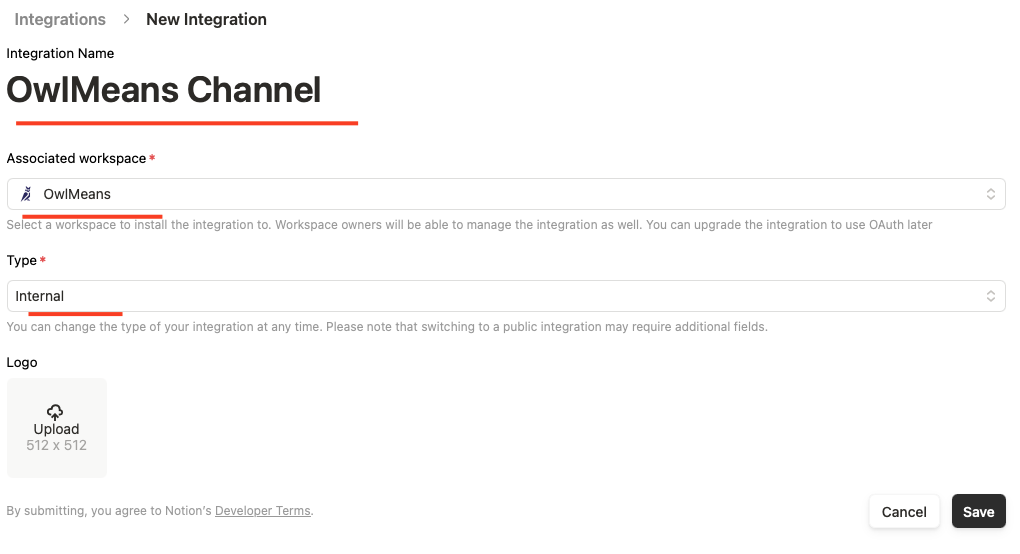Open the Developer Terms link
Screen dimensions: 1020x554
263,510
